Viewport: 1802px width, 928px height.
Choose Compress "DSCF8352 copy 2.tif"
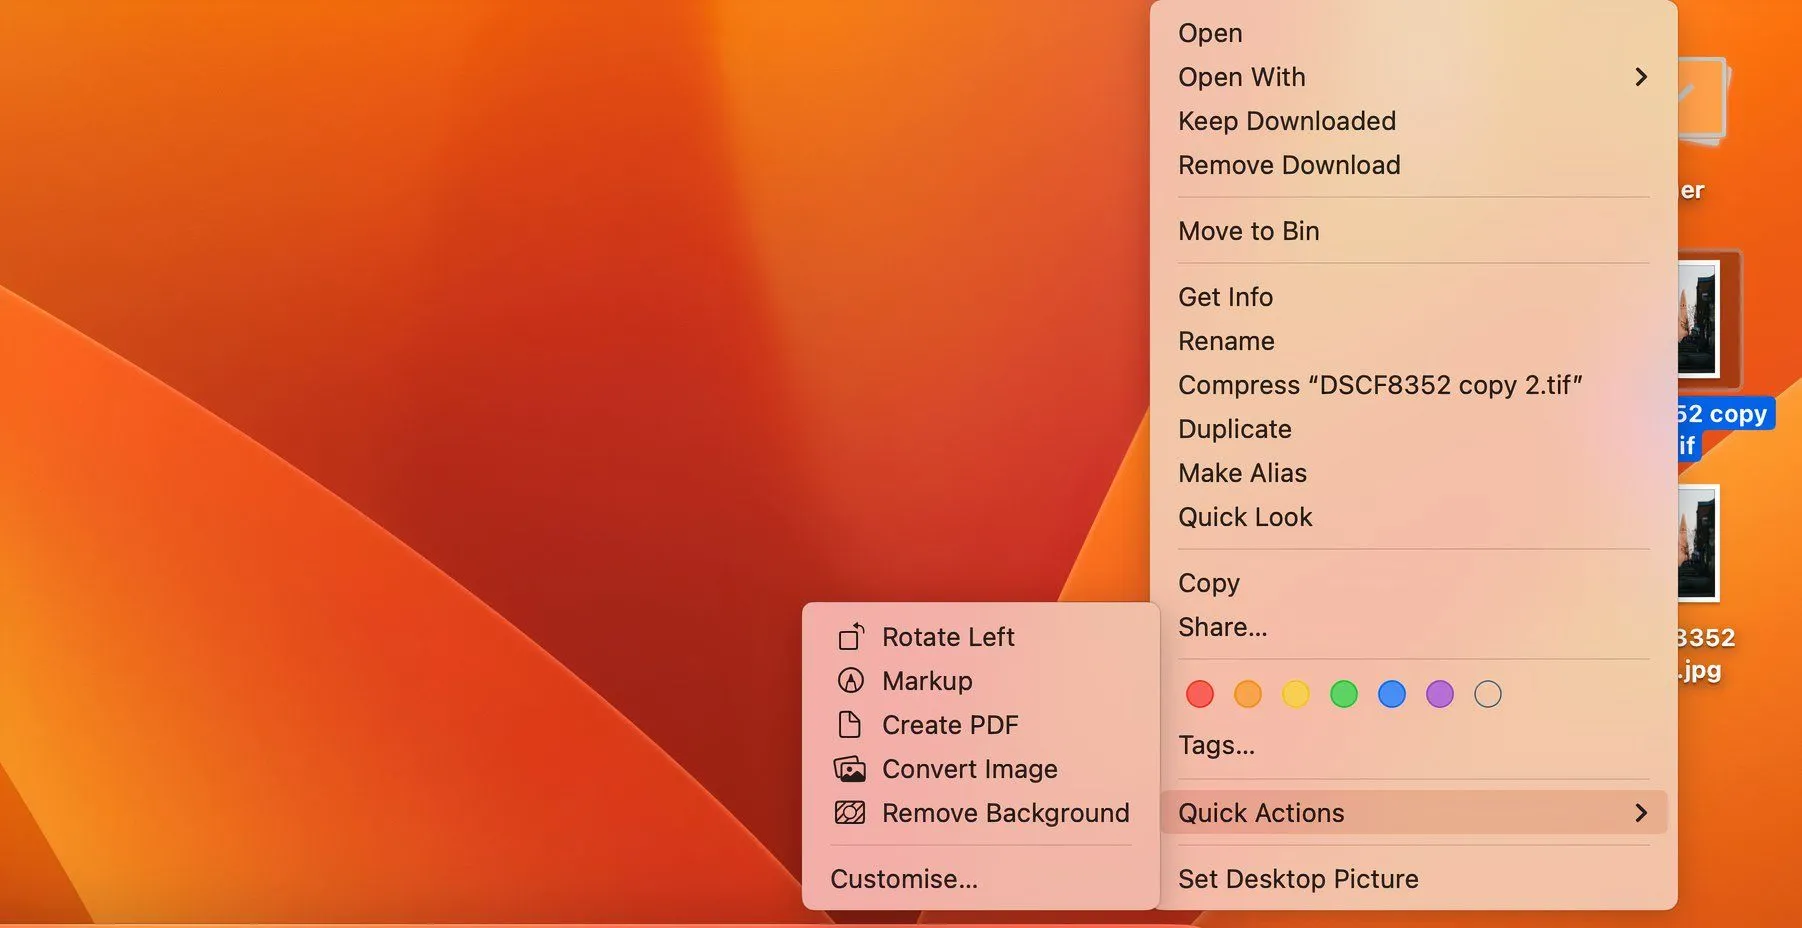tap(1380, 385)
